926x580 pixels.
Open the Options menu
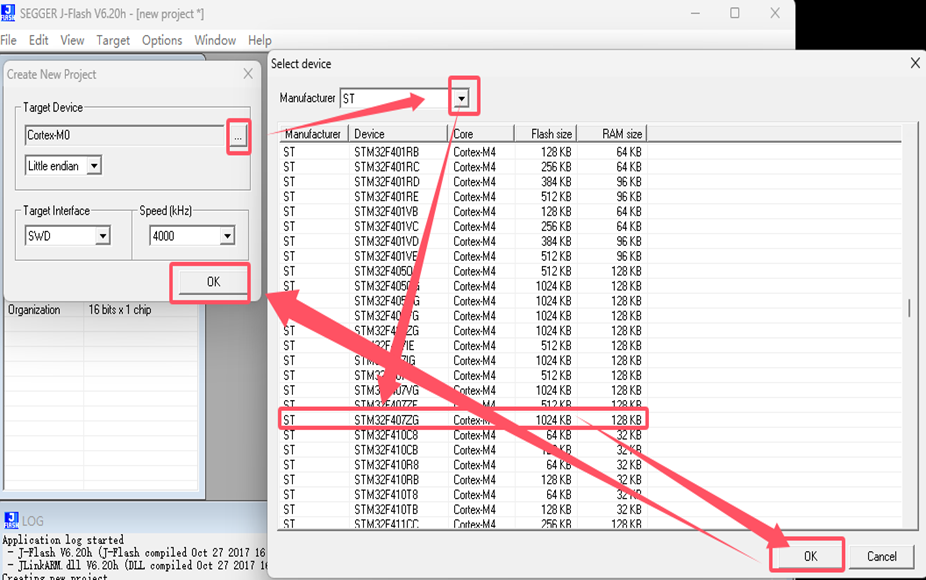(162, 40)
